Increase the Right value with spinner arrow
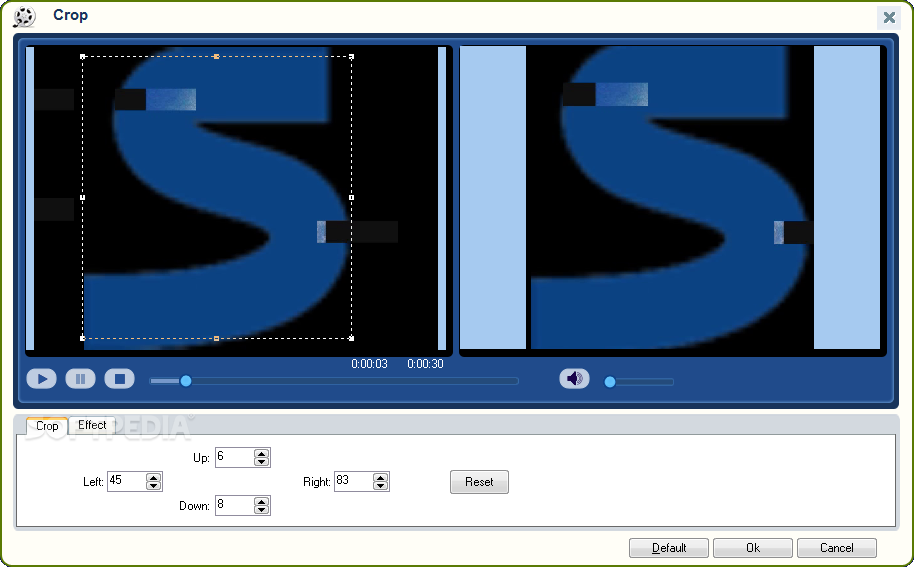 point(381,478)
